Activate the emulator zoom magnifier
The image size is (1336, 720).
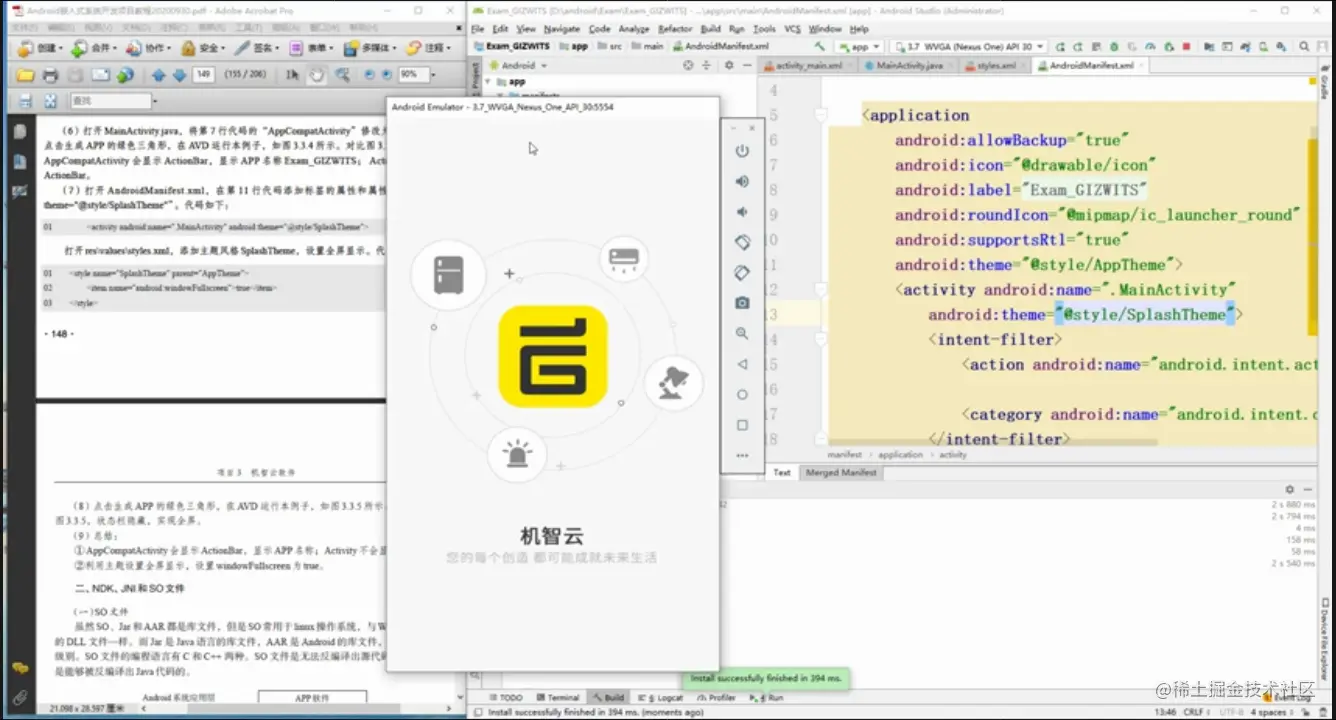[742, 333]
